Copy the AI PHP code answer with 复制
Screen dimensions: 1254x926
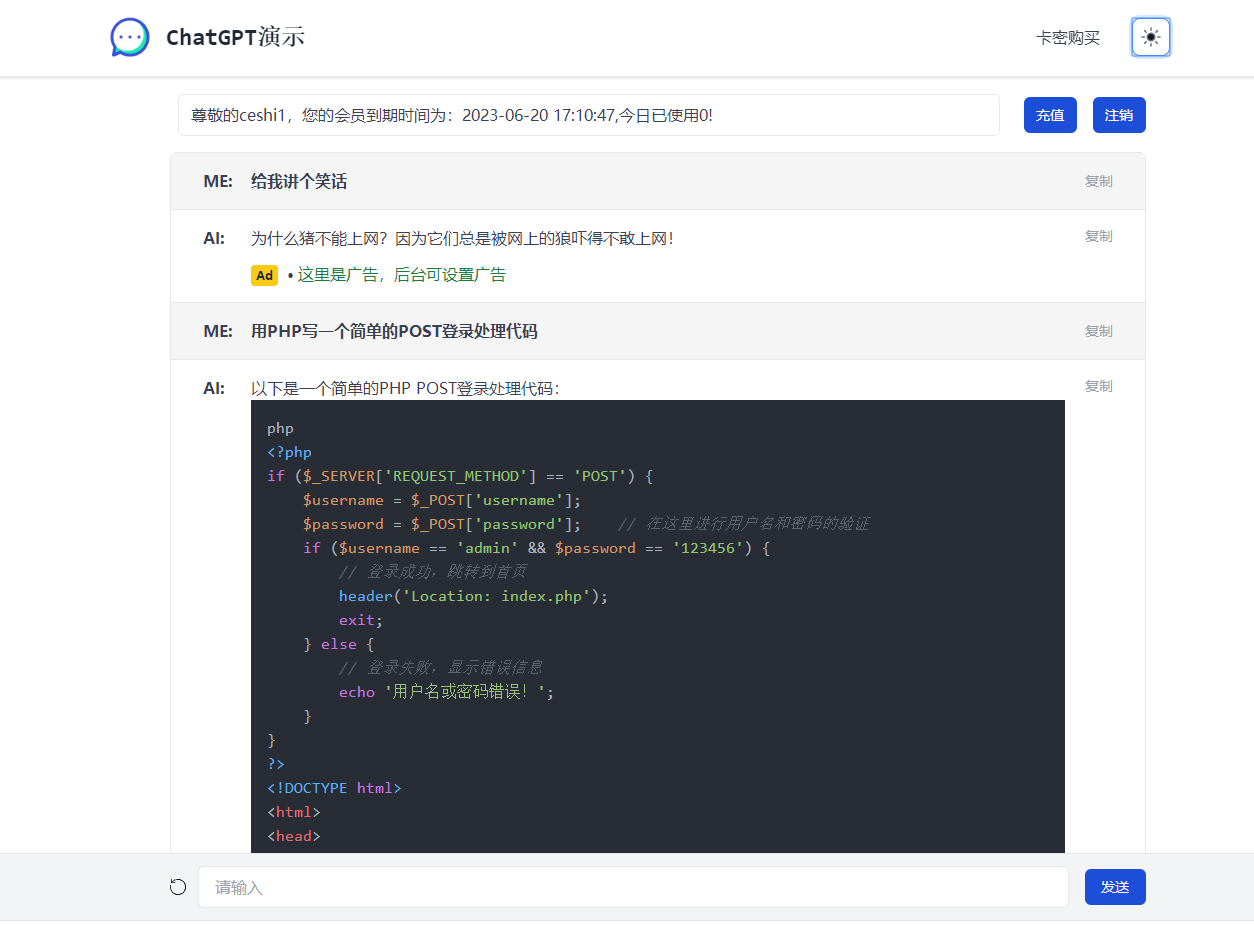(1098, 386)
